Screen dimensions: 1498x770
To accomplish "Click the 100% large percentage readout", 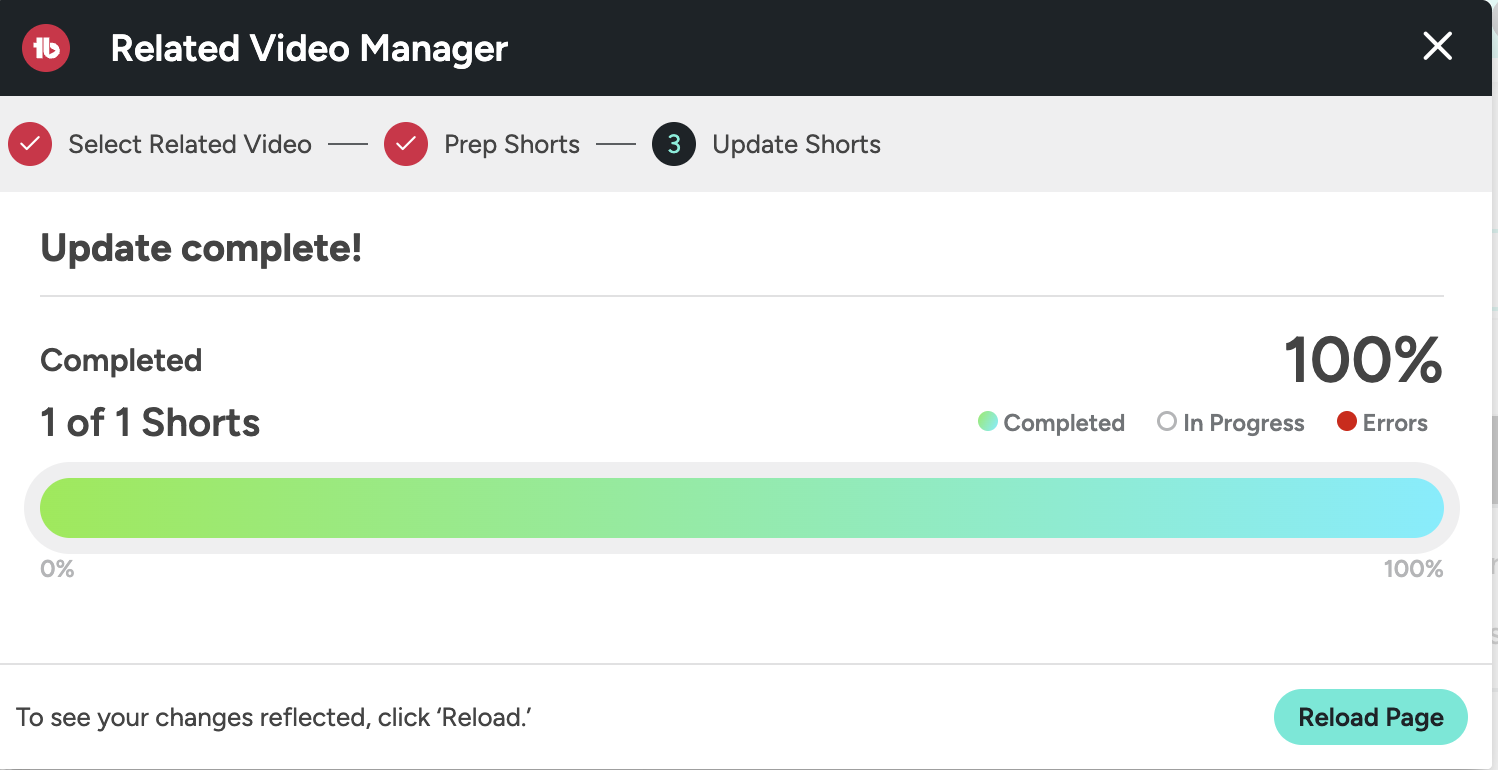I will (1363, 360).
